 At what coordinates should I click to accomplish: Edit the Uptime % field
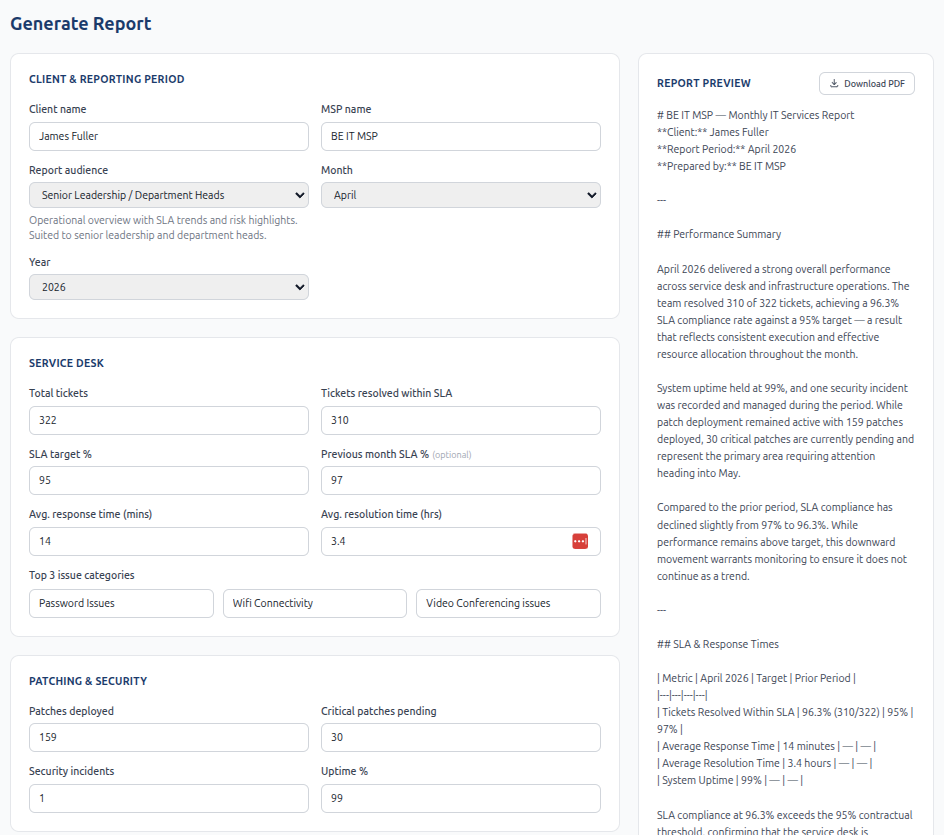[460, 798]
